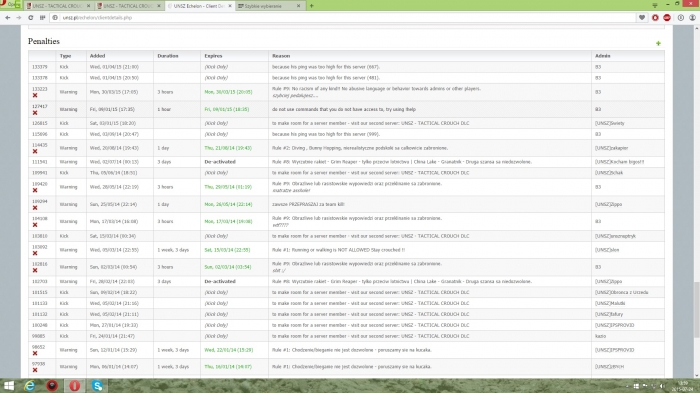Open Opera in the taskbar

pos(75,385)
